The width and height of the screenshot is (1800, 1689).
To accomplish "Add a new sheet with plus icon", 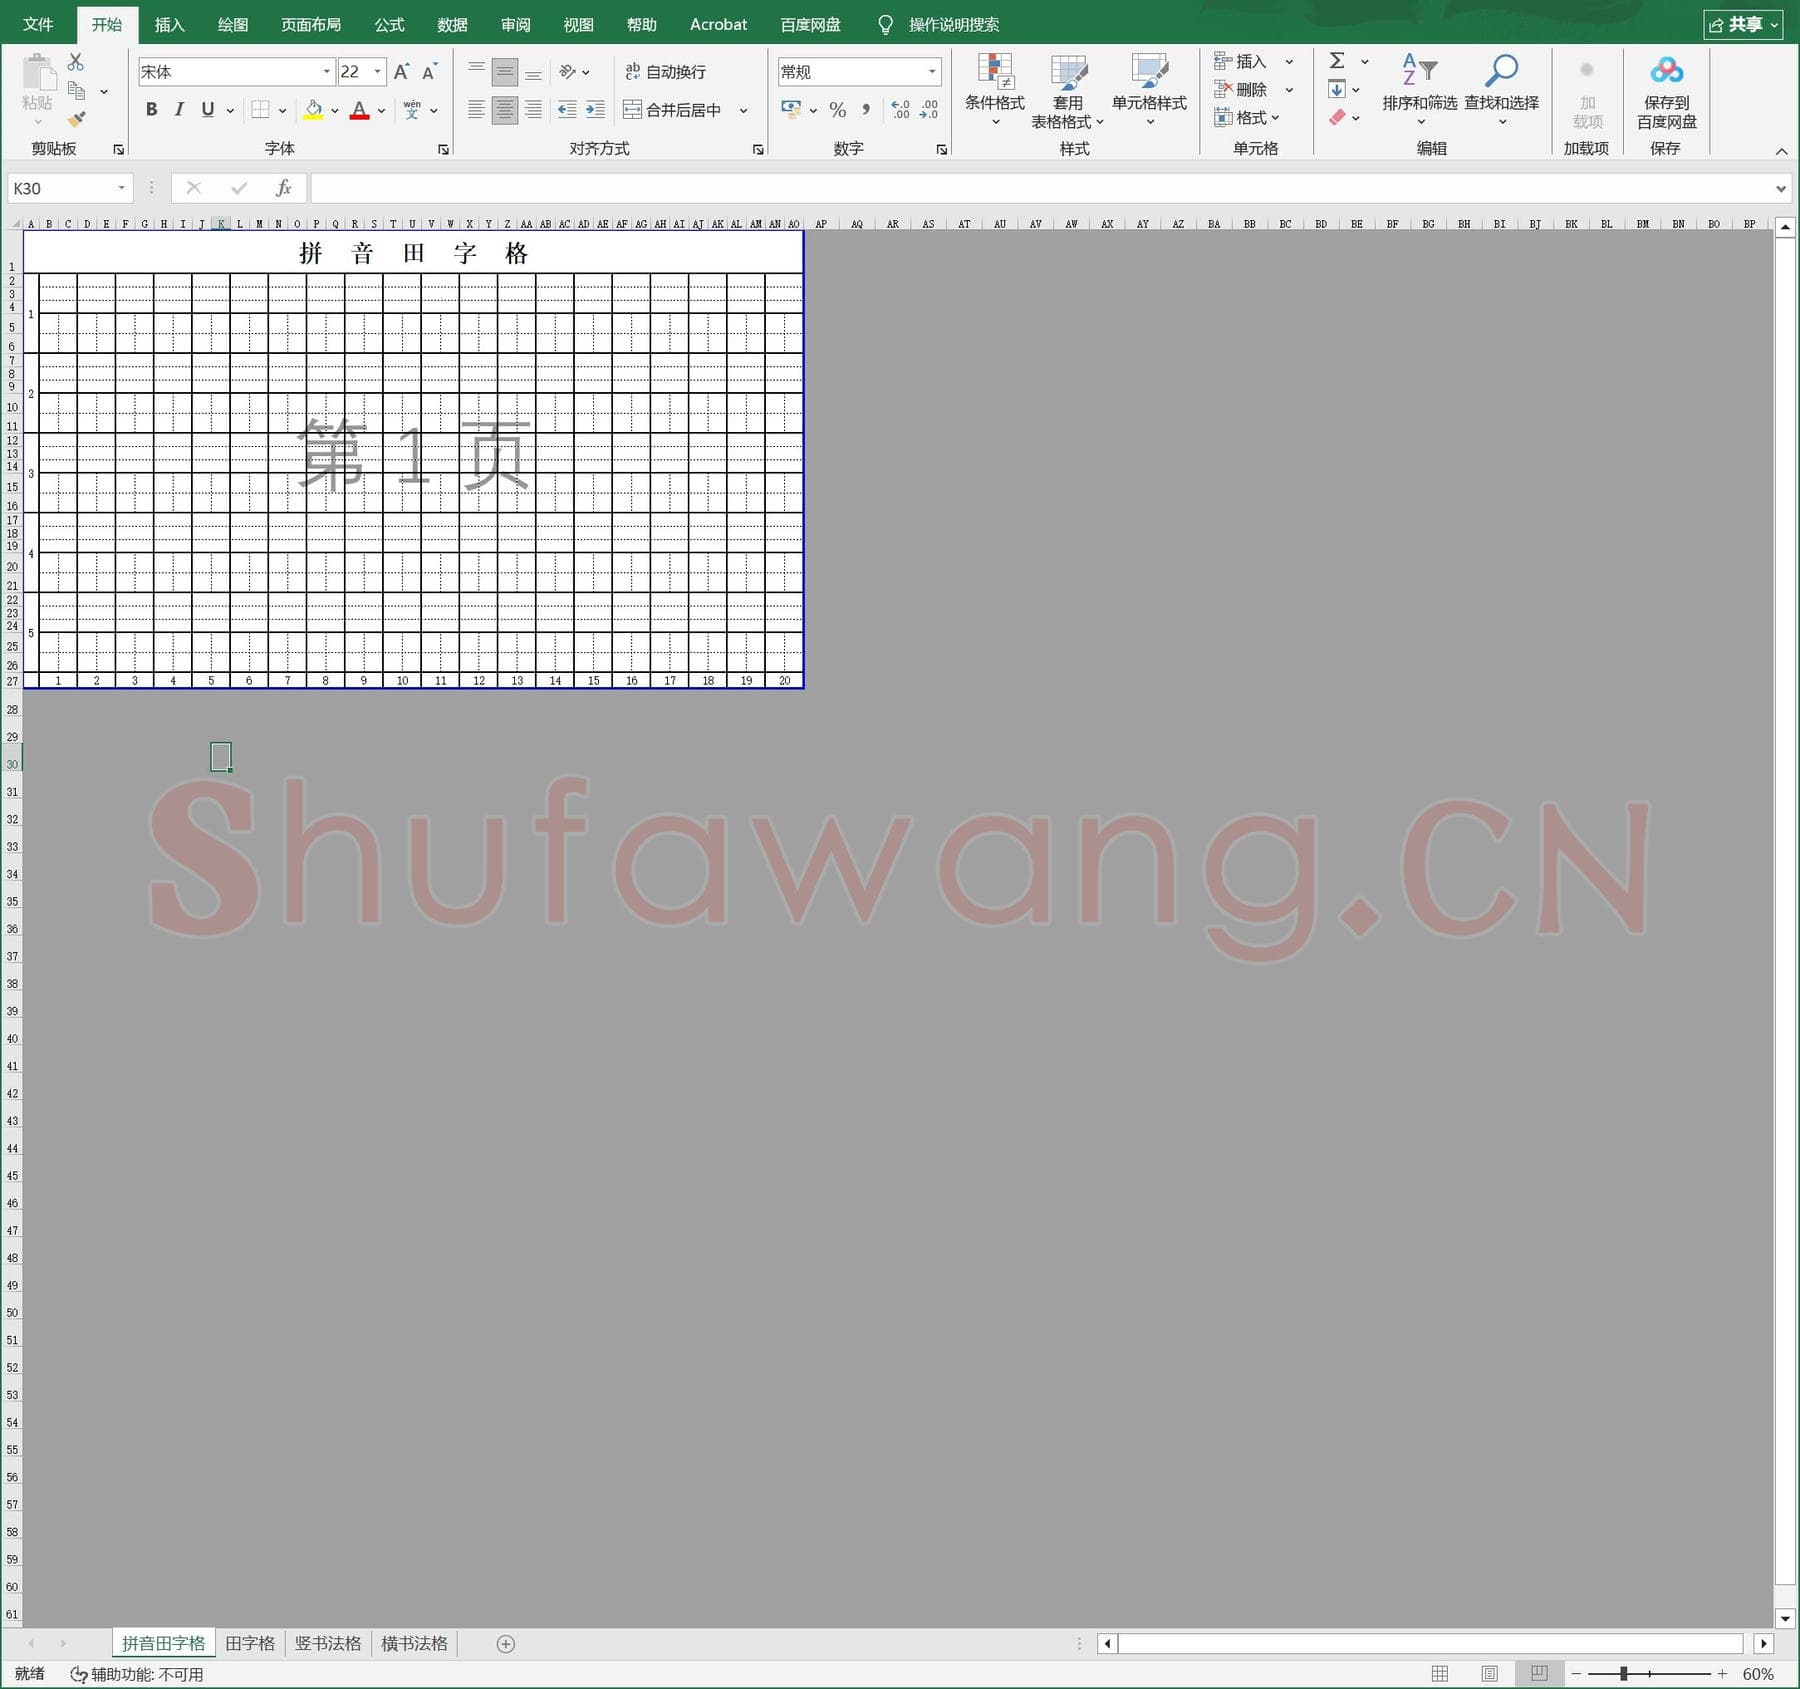I will click(x=506, y=1644).
